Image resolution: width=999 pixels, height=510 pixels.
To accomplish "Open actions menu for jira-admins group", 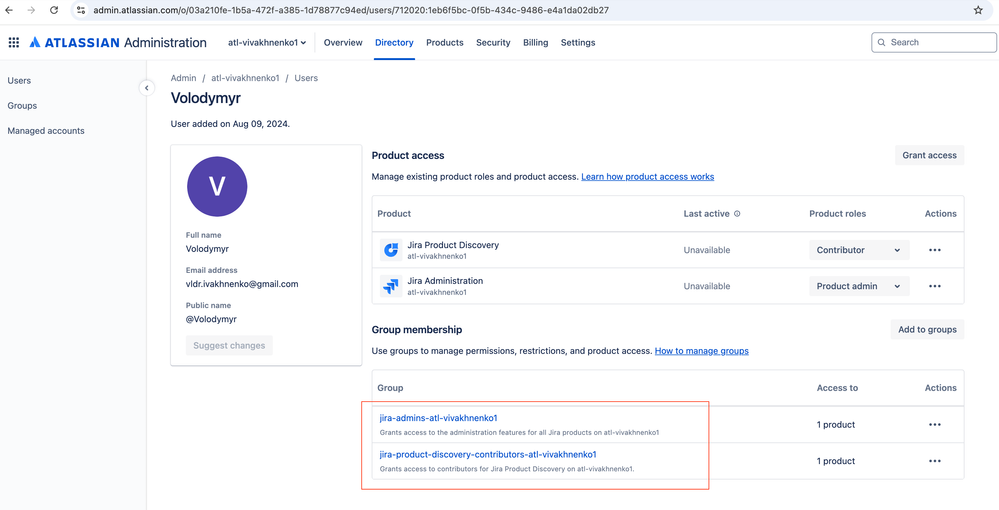I will (x=935, y=425).
